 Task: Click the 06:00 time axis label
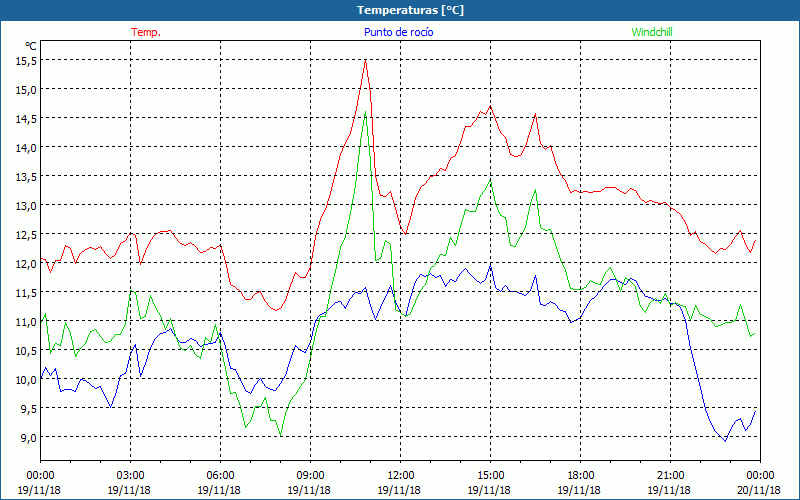pos(220,475)
